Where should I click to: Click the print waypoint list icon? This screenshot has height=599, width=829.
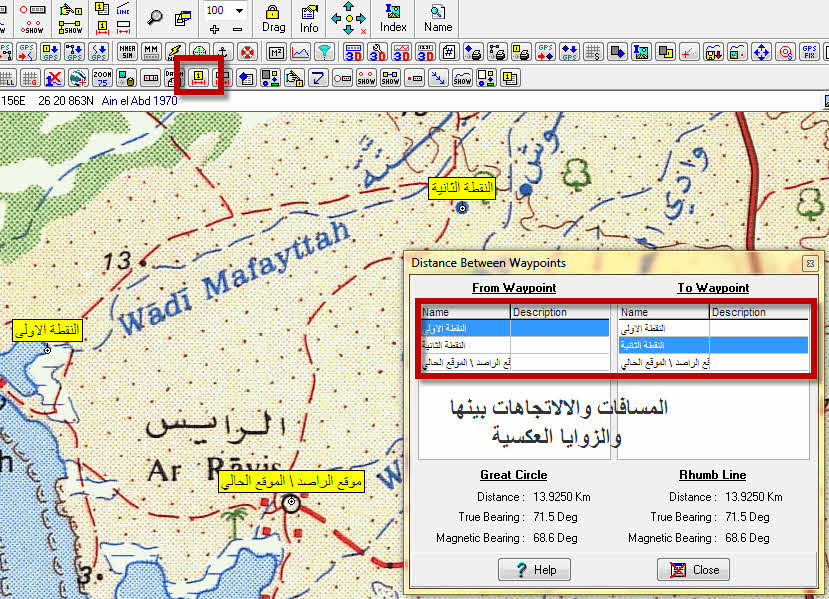coord(521,52)
